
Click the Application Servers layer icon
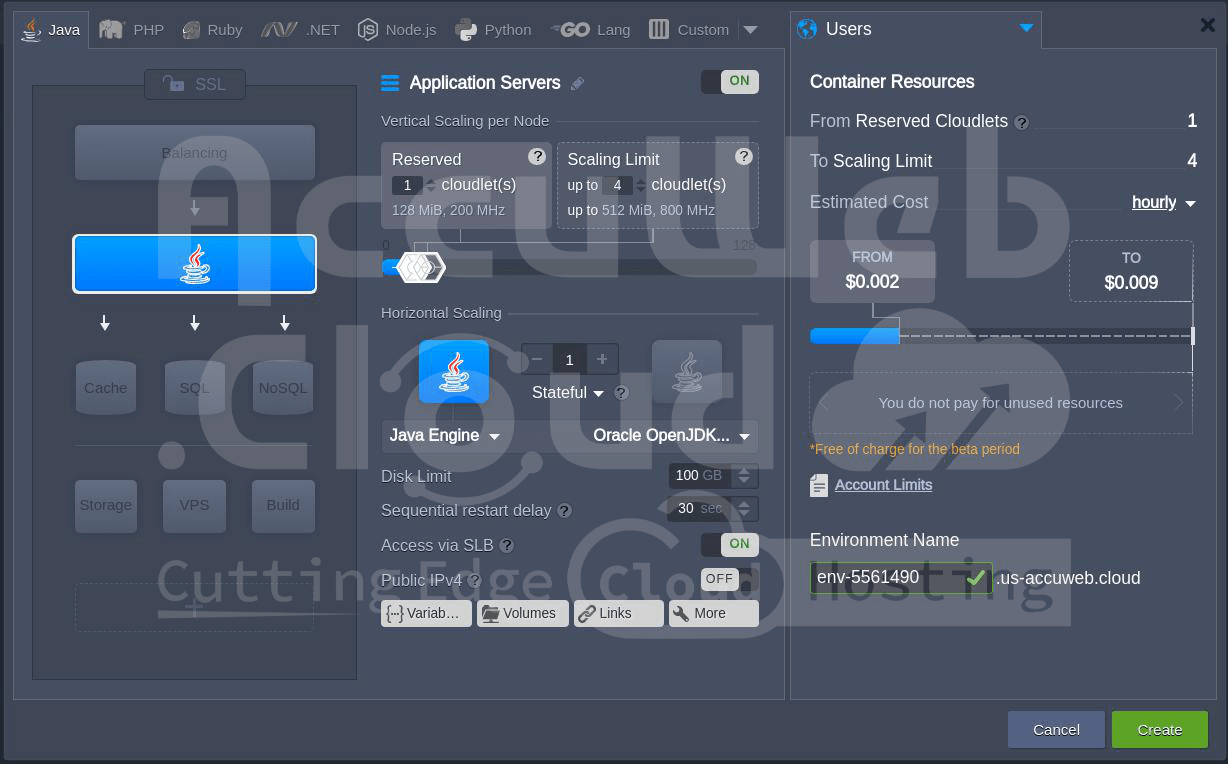tap(390, 83)
